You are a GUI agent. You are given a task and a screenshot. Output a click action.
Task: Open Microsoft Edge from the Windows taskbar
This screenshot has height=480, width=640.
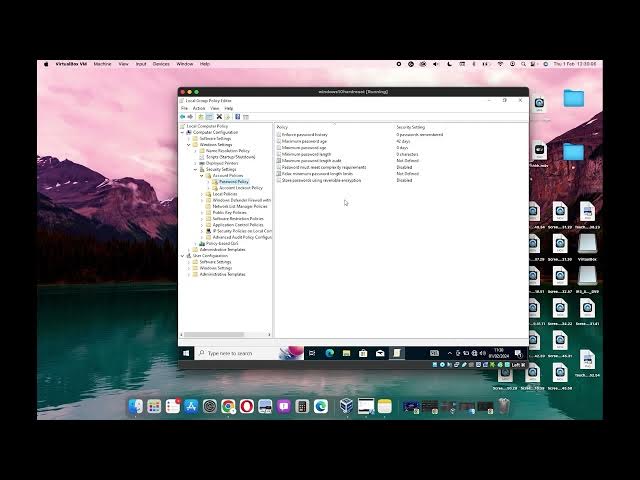(329, 353)
